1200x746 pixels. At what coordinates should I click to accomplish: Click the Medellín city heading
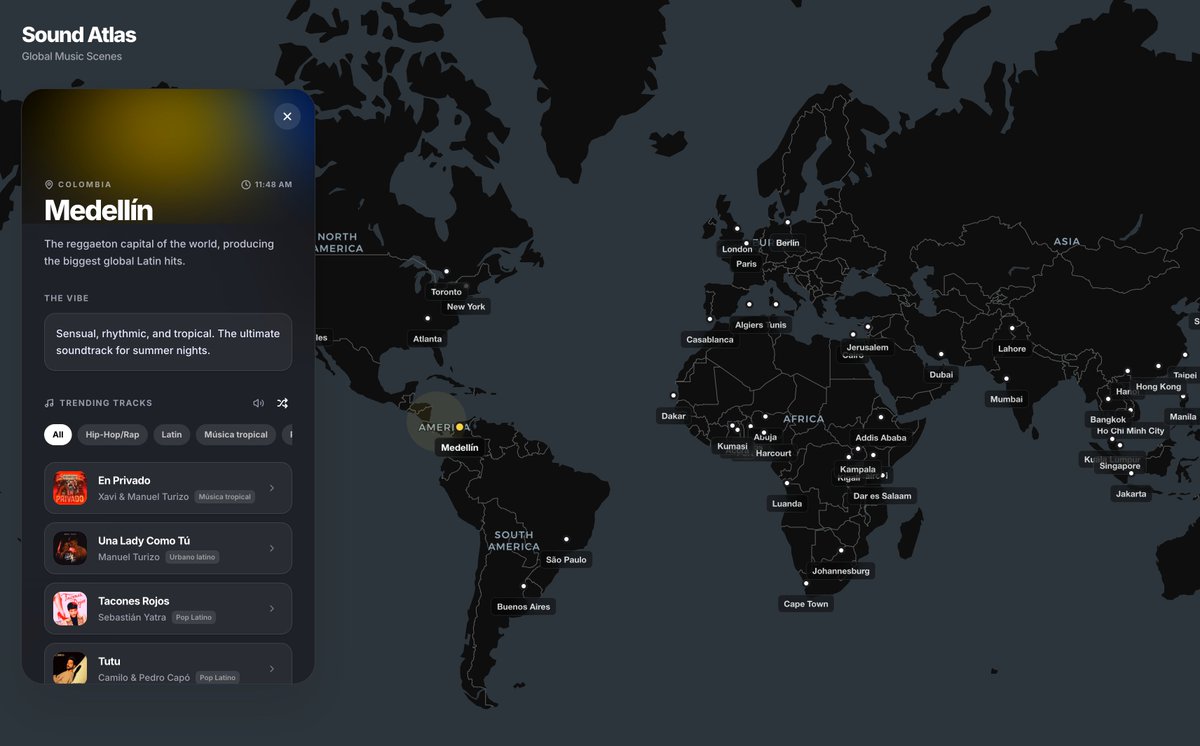[98, 210]
